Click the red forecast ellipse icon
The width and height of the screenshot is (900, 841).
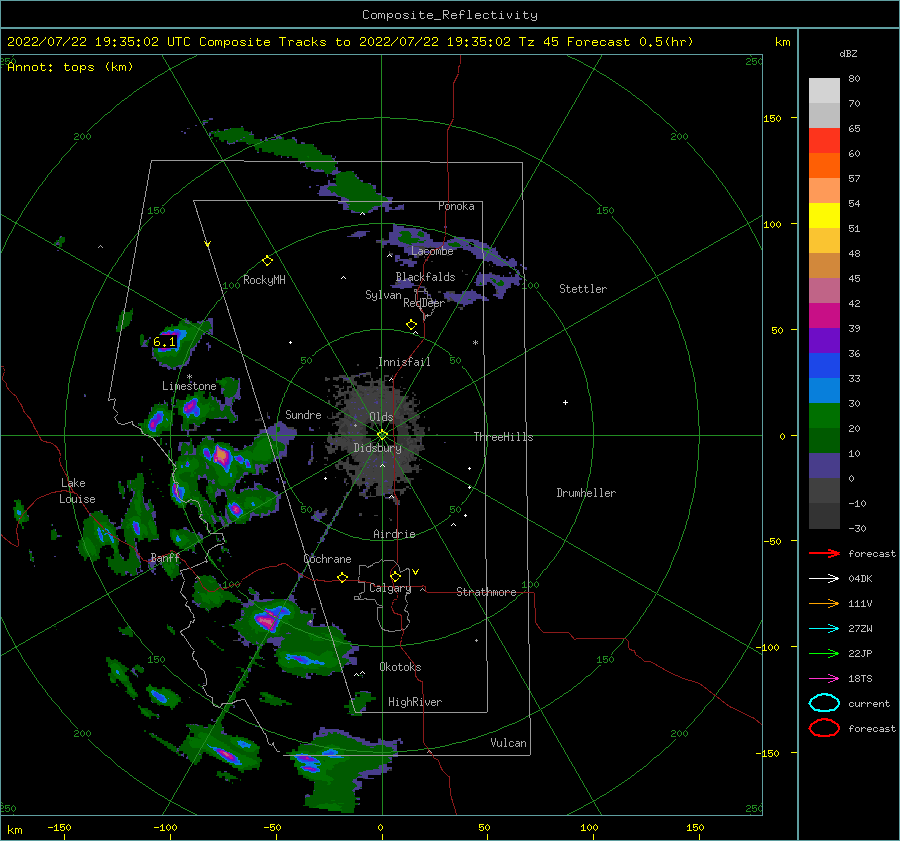[824, 728]
